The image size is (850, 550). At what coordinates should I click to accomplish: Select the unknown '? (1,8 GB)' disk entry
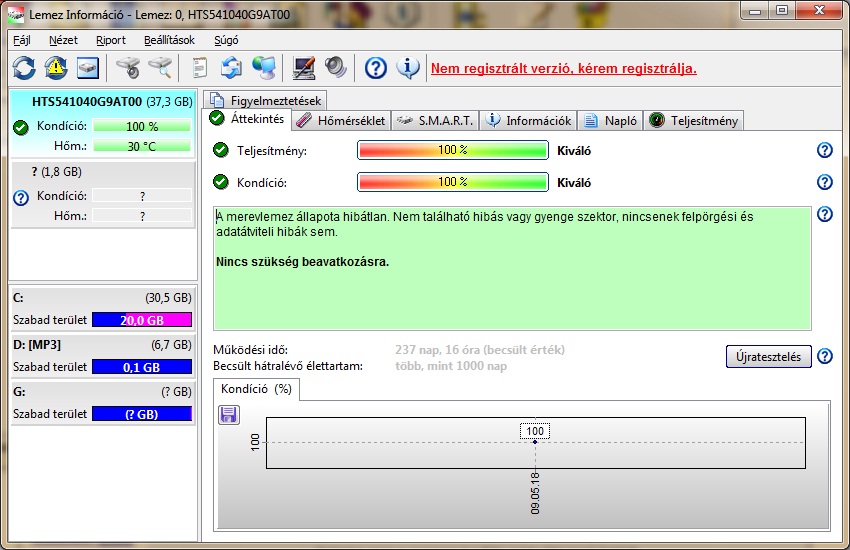click(103, 194)
